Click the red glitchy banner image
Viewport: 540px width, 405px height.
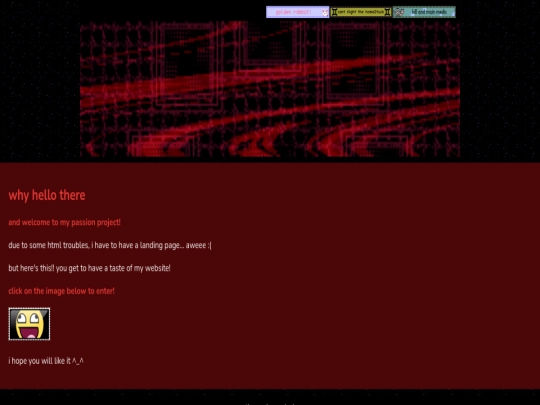[270, 89]
